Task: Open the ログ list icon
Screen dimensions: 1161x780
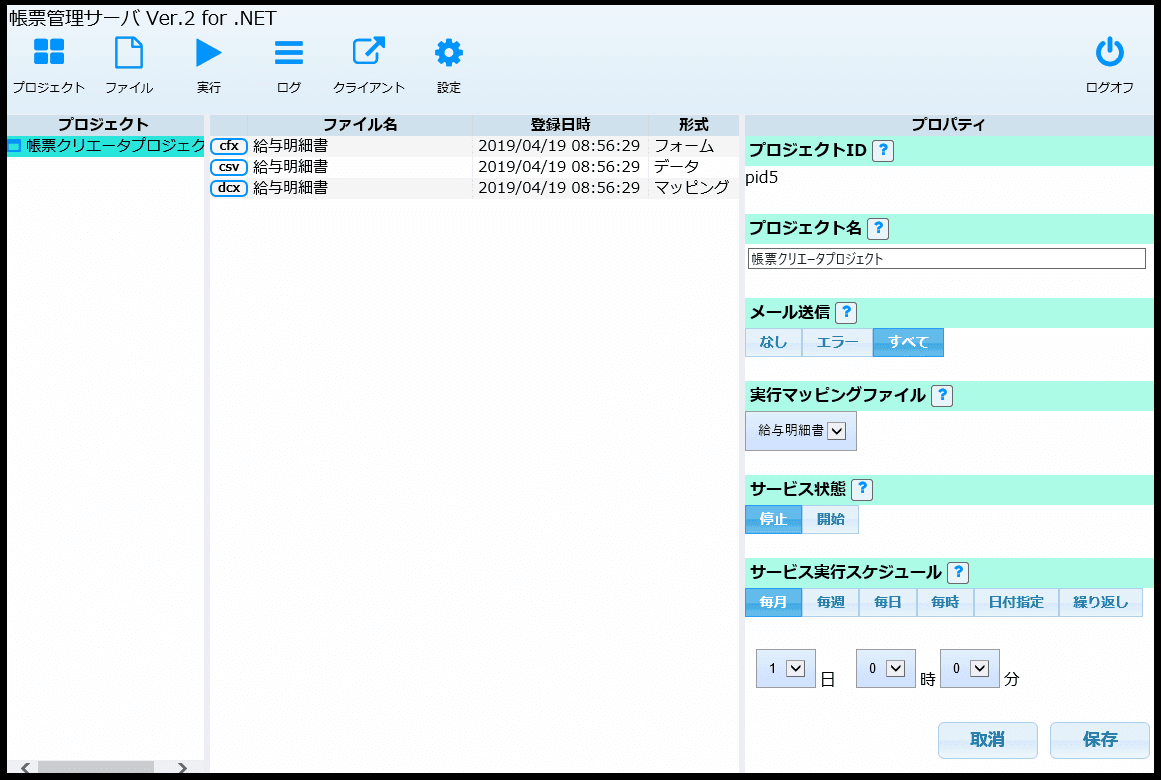Action: [x=289, y=53]
